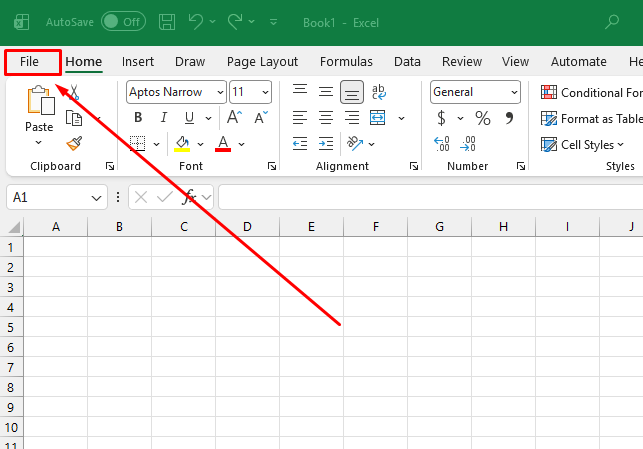This screenshot has width=643, height=449.
Task: Open Customize Quick Access Toolbar menu
Action: click(x=274, y=22)
